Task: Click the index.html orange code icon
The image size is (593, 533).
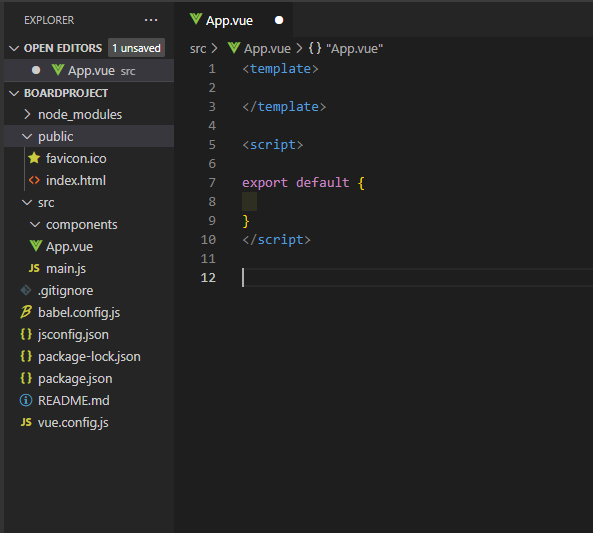Action: pyautogui.click(x=34, y=180)
